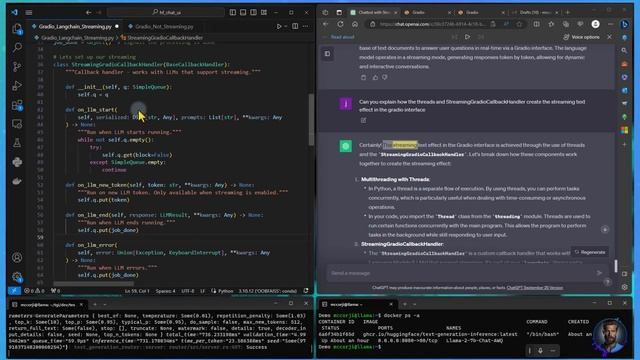This screenshot has height=360, width=640.
Task: Mute the microphone on the camera overlay
Action: pyautogui.click(x=540, y=351)
